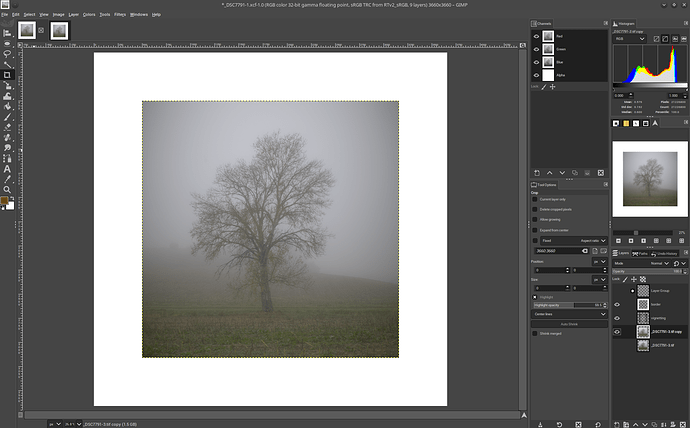This screenshot has height=428, width=690.
Task: Click the foreground color swatch
Action: 5,201
